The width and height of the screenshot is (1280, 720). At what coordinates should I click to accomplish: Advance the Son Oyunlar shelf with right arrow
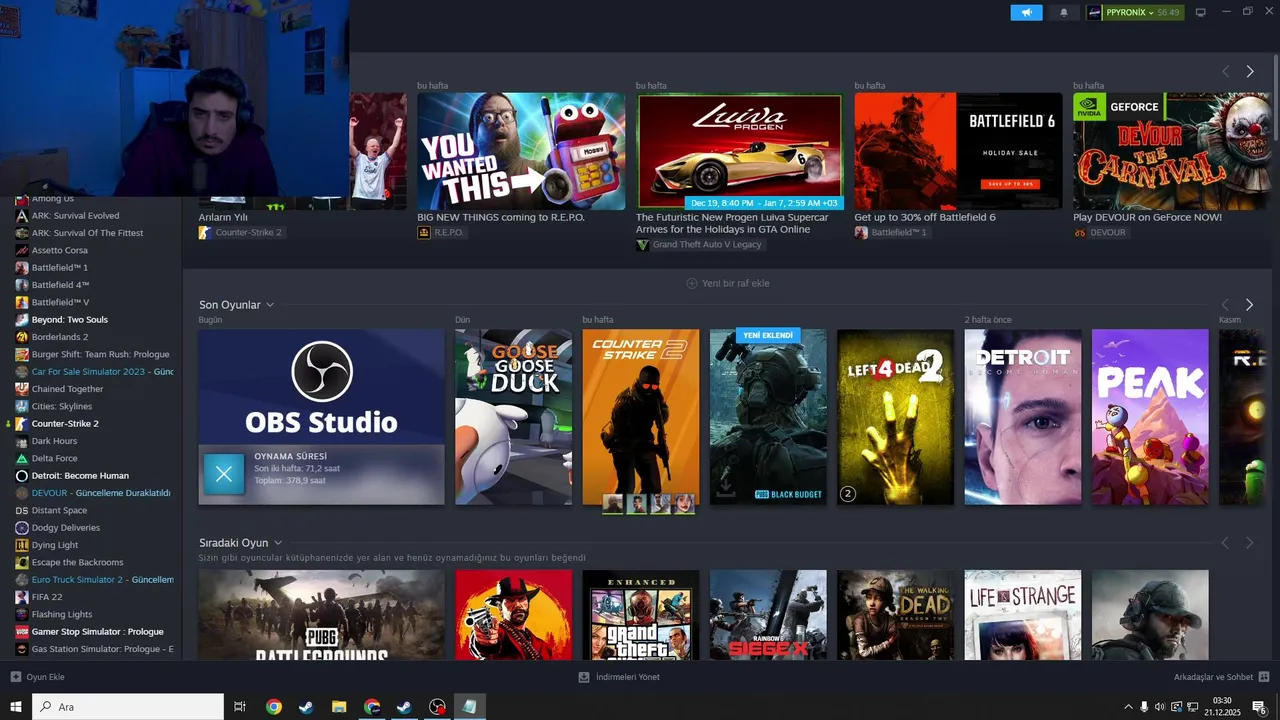click(x=1249, y=305)
